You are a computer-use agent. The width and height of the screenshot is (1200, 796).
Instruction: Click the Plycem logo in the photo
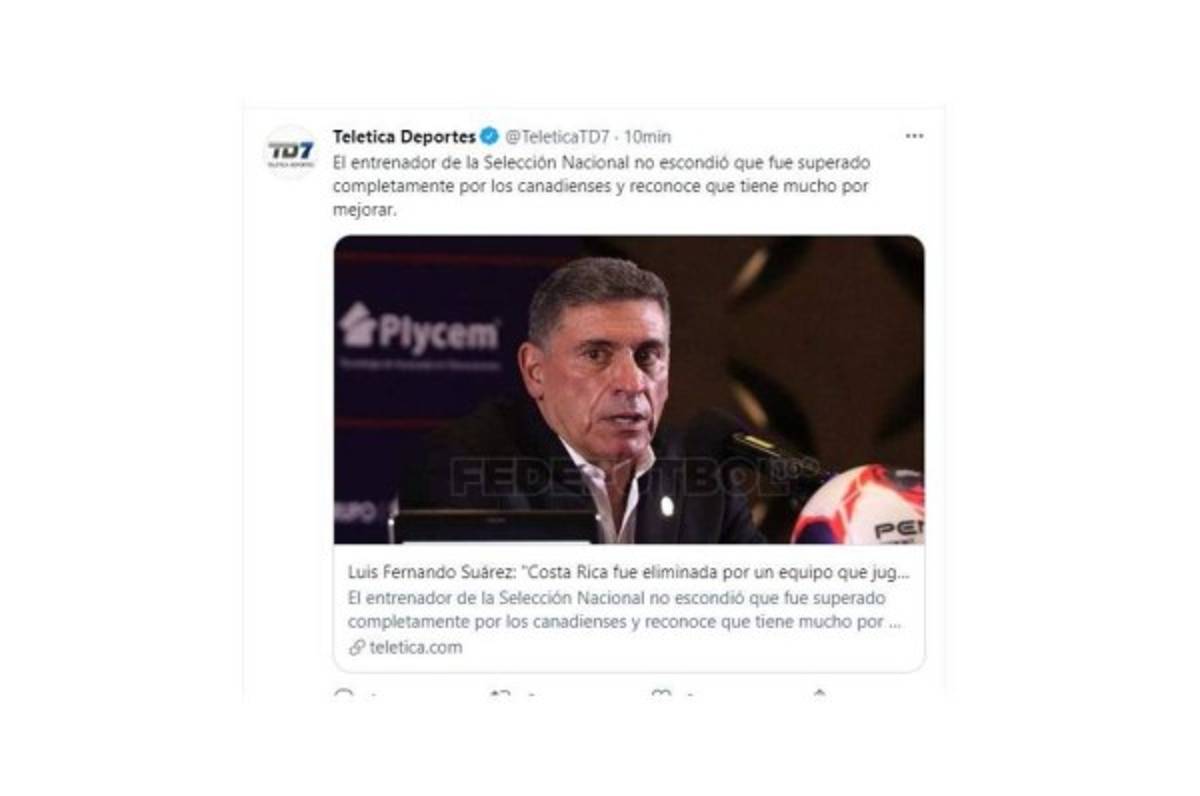pos(419,331)
